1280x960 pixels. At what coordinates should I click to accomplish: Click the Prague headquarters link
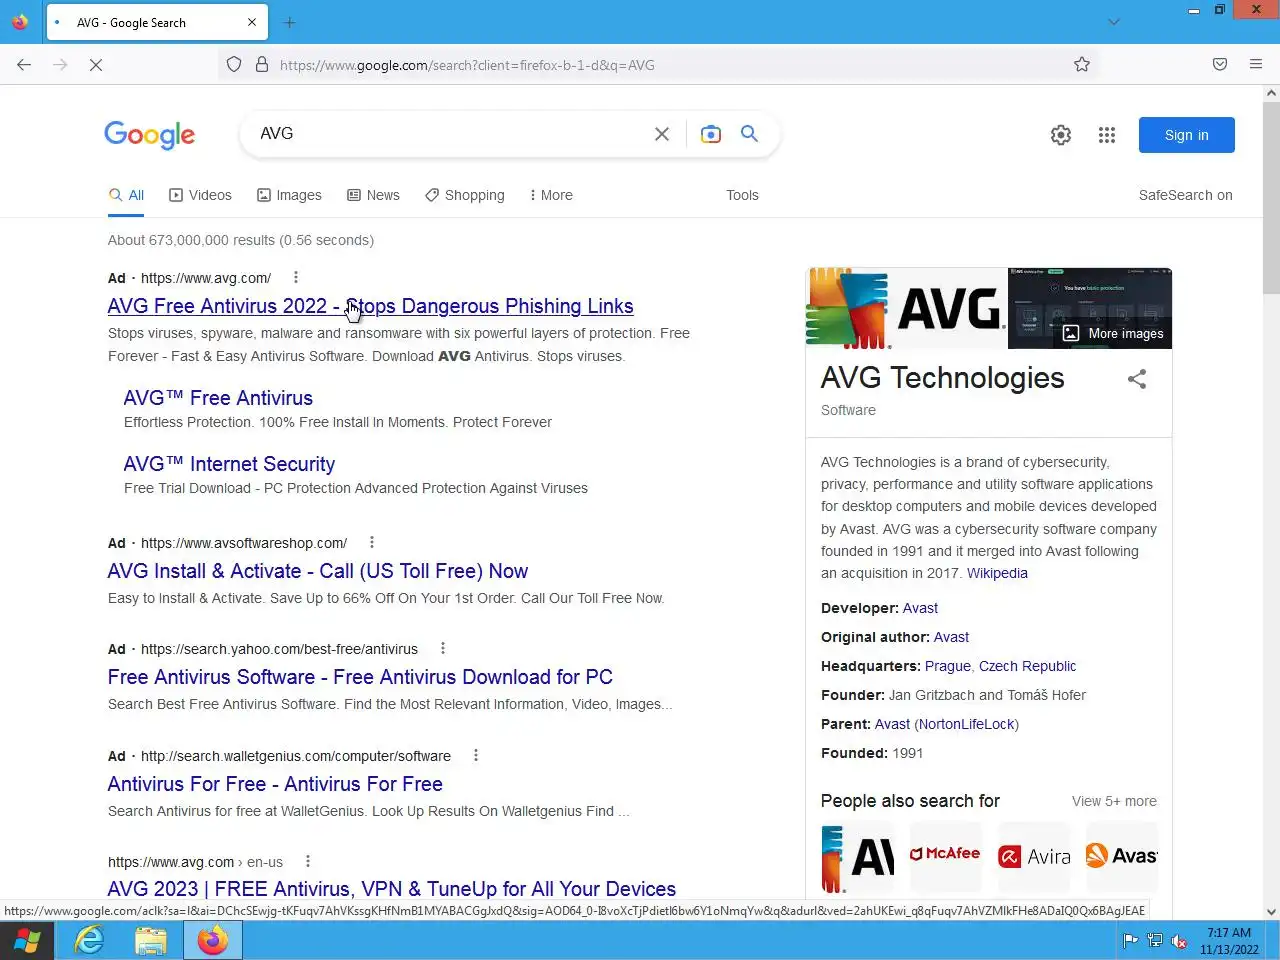(948, 666)
